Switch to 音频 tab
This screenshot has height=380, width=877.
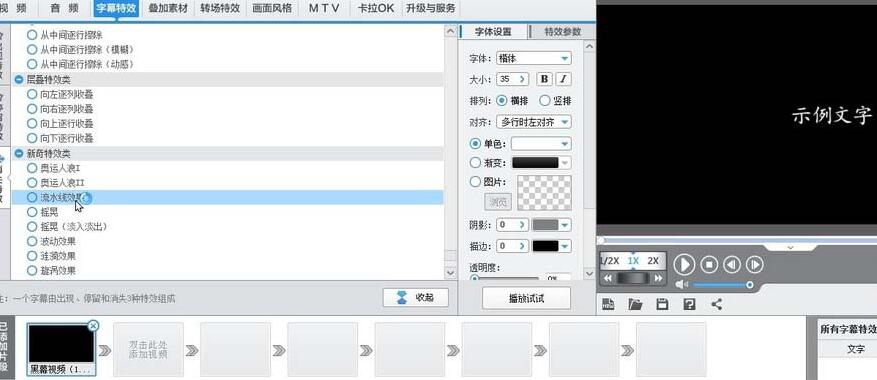pyautogui.click(x=64, y=8)
